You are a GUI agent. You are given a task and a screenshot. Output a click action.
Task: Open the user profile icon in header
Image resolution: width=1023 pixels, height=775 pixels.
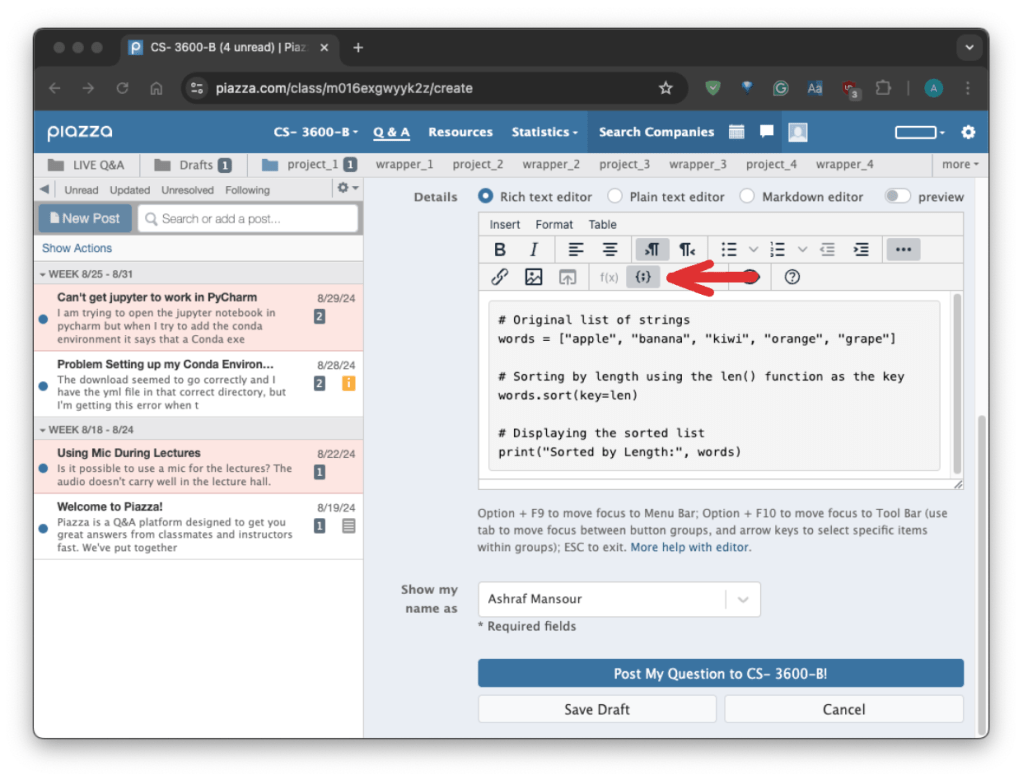click(797, 132)
